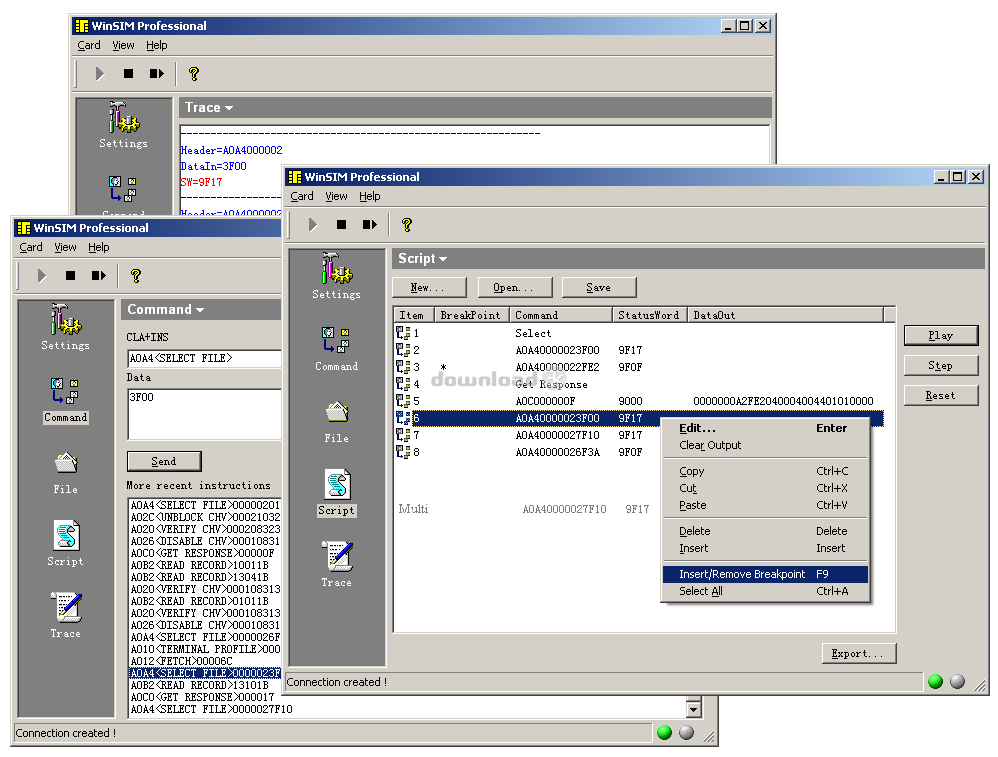Click the Open... script button
Image resolution: width=998 pixels, height=757 pixels.
514,288
